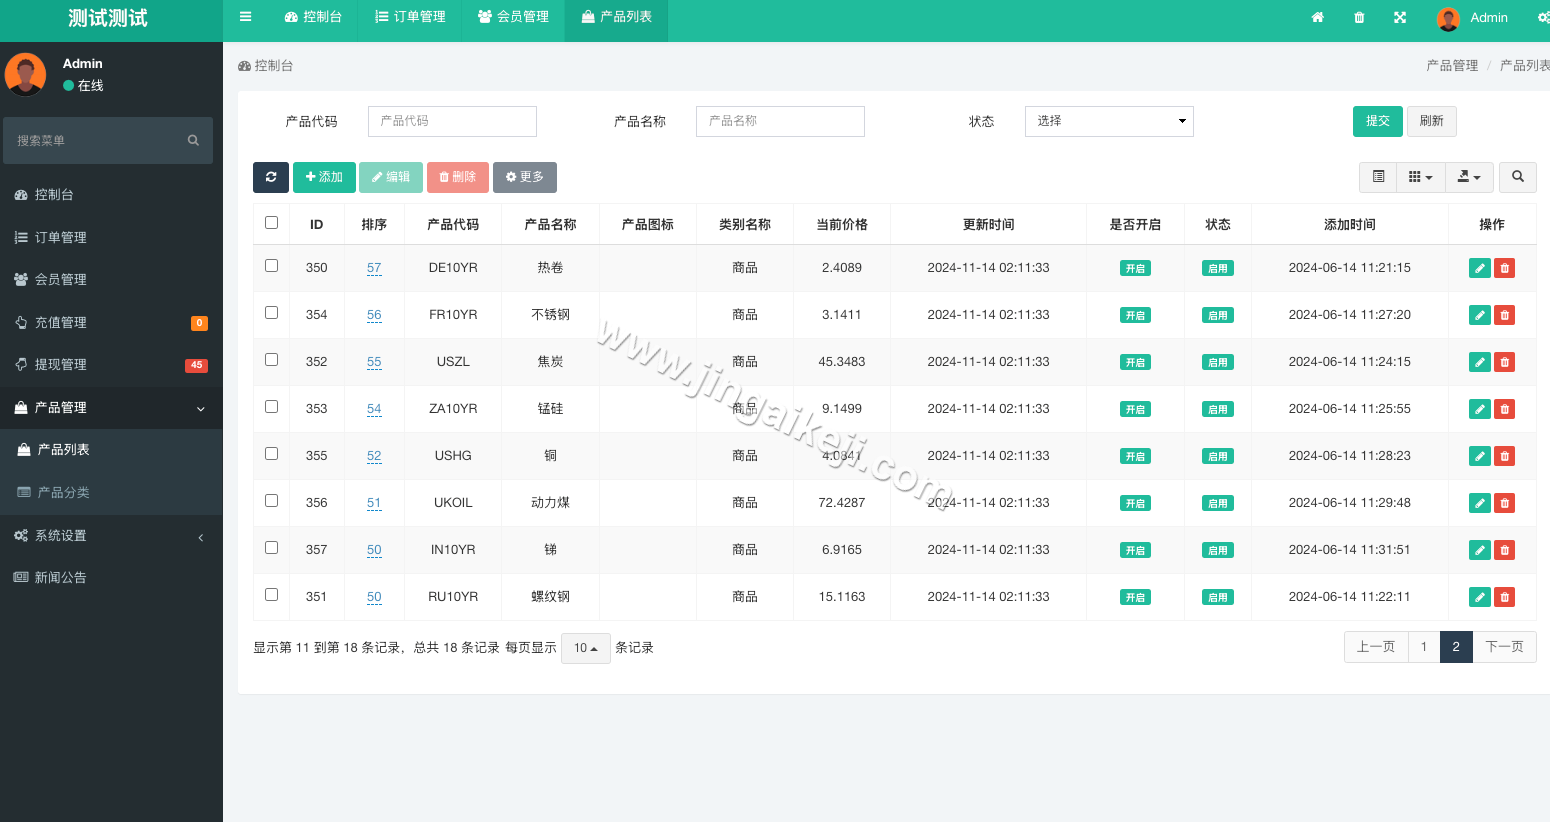This screenshot has width=1550, height=822.
Task: Click the table search magnifier icon
Action: [x=1517, y=177]
